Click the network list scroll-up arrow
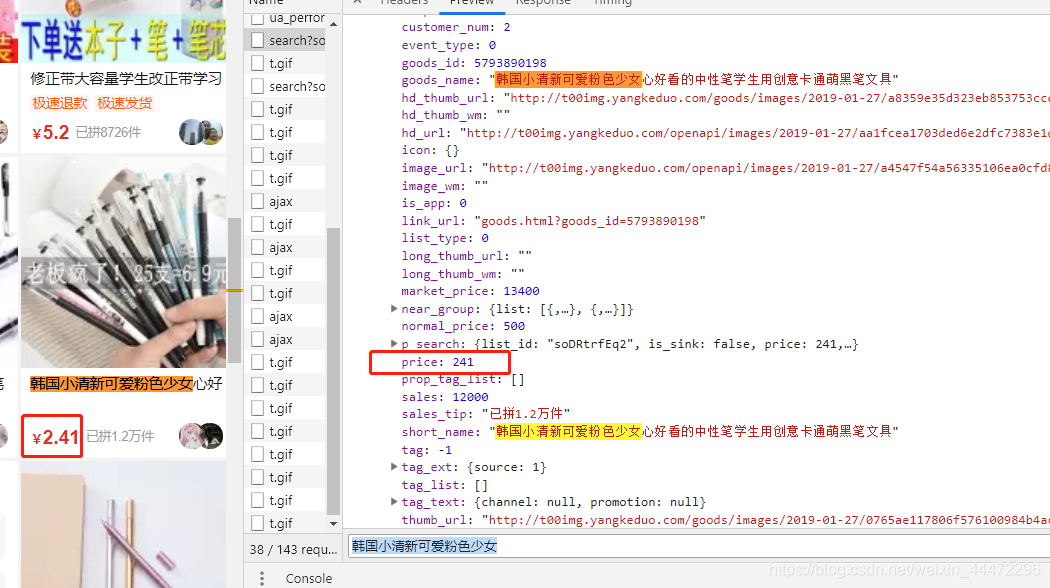Viewport: 1050px width, 588px height. (x=333, y=24)
